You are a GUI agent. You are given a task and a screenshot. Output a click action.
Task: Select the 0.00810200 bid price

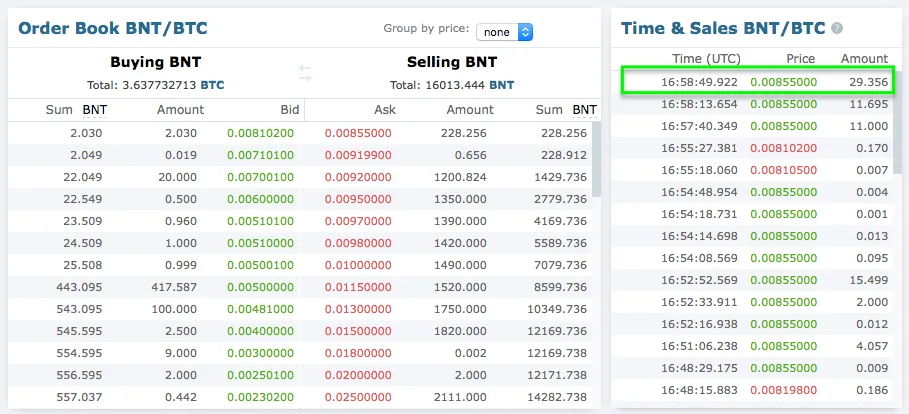point(260,133)
